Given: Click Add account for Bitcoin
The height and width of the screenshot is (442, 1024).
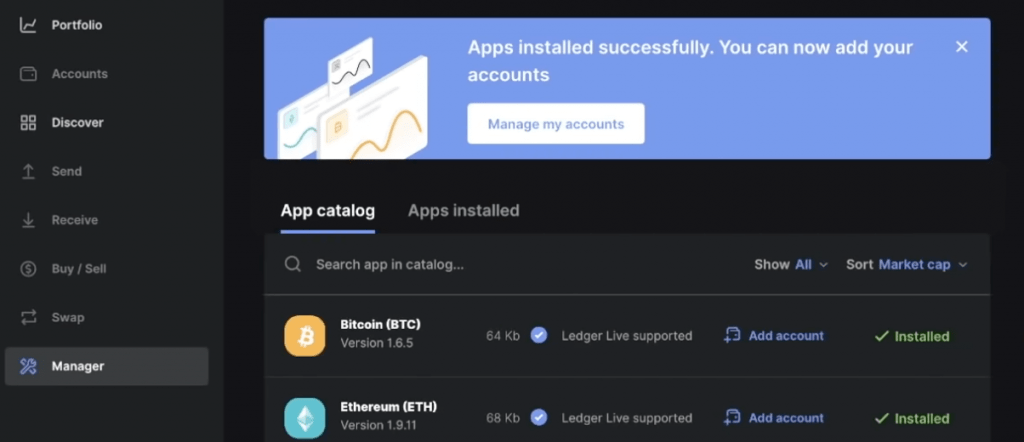Looking at the screenshot, I should pyautogui.click(x=774, y=336).
